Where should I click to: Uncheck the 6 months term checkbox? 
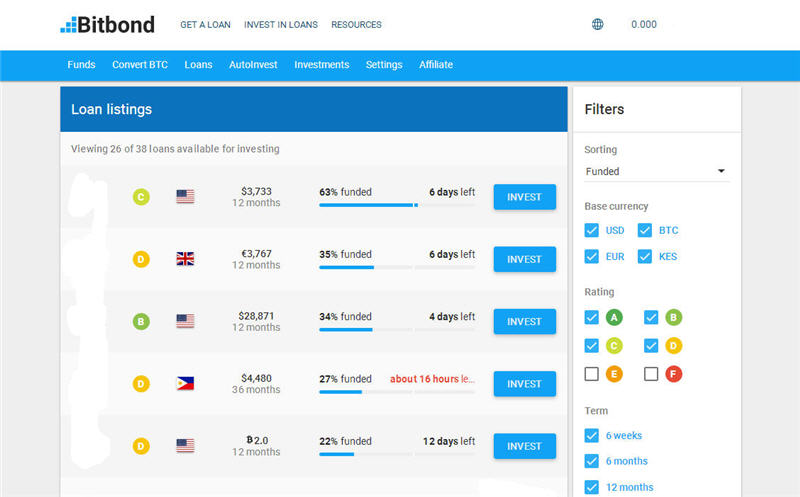tap(591, 461)
